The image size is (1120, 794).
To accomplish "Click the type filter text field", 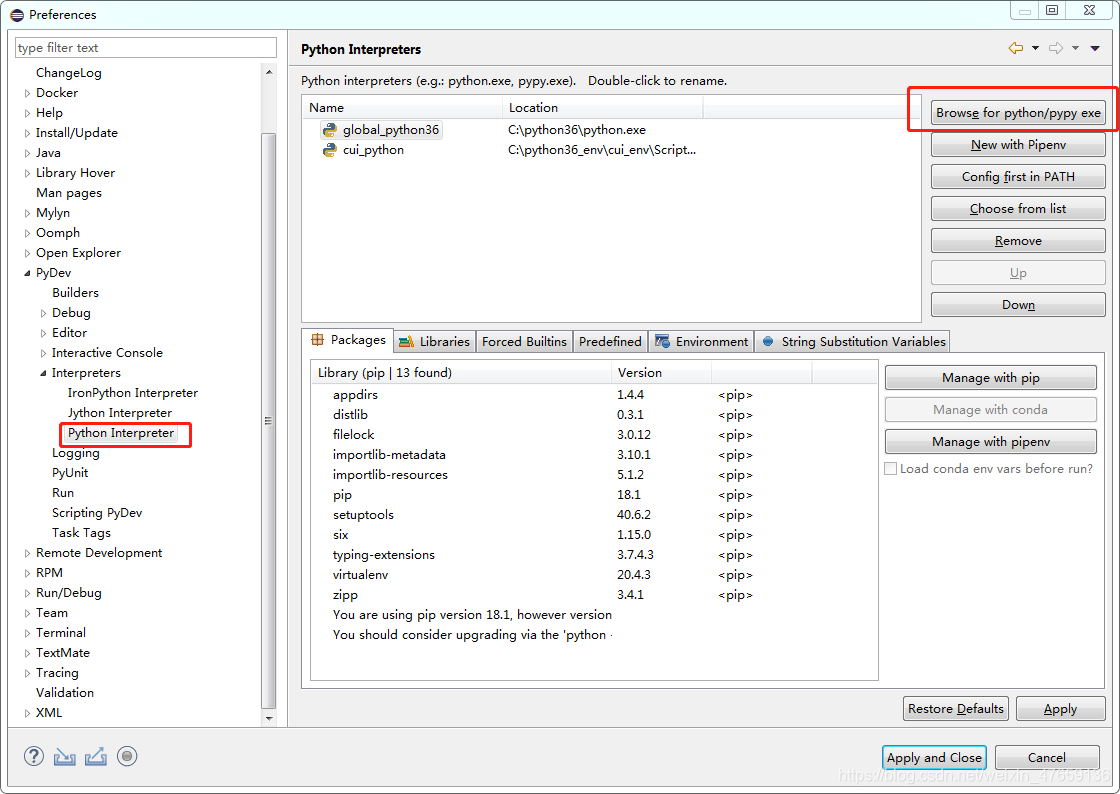I will pyautogui.click(x=145, y=47).
